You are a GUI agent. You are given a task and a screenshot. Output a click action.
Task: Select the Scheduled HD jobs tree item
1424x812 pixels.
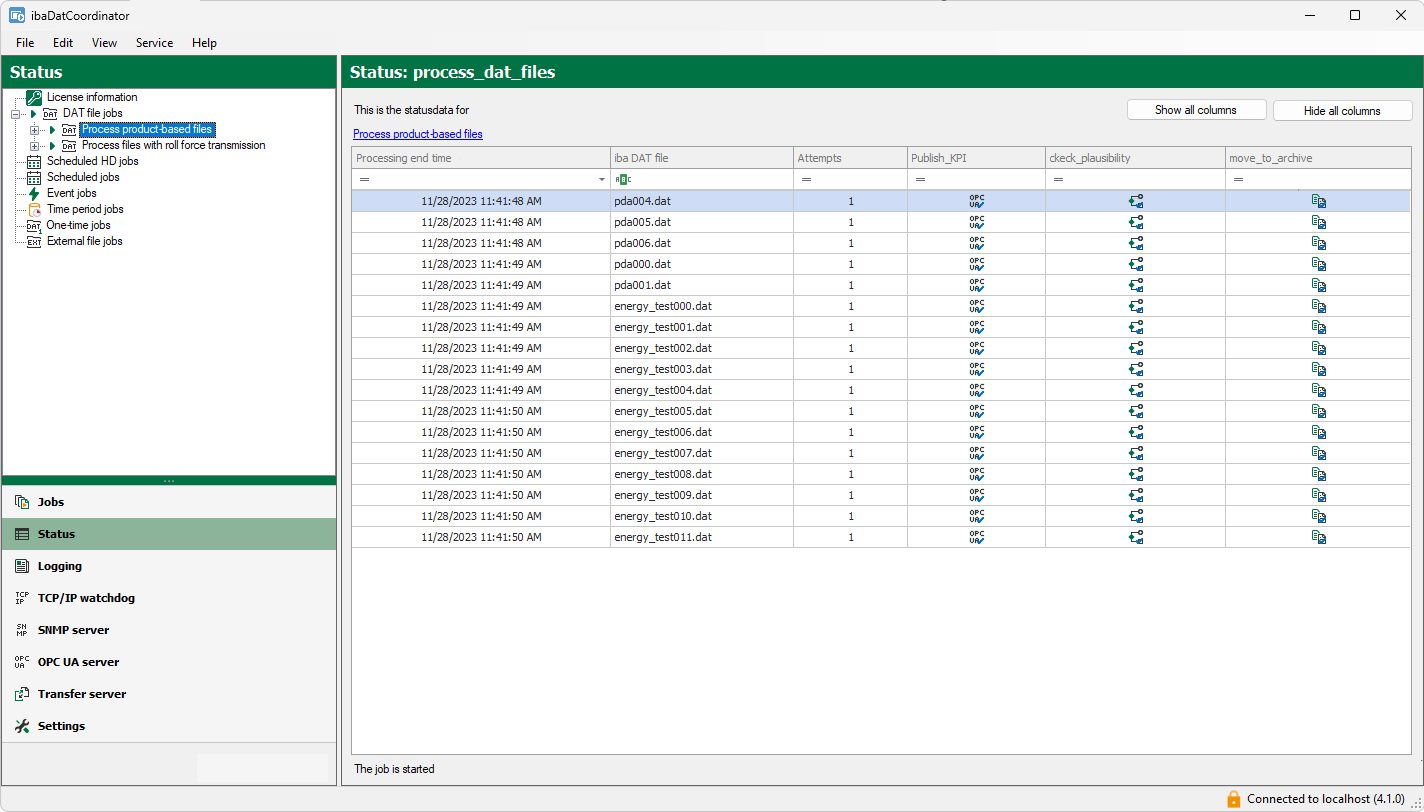tap(92, 161)
